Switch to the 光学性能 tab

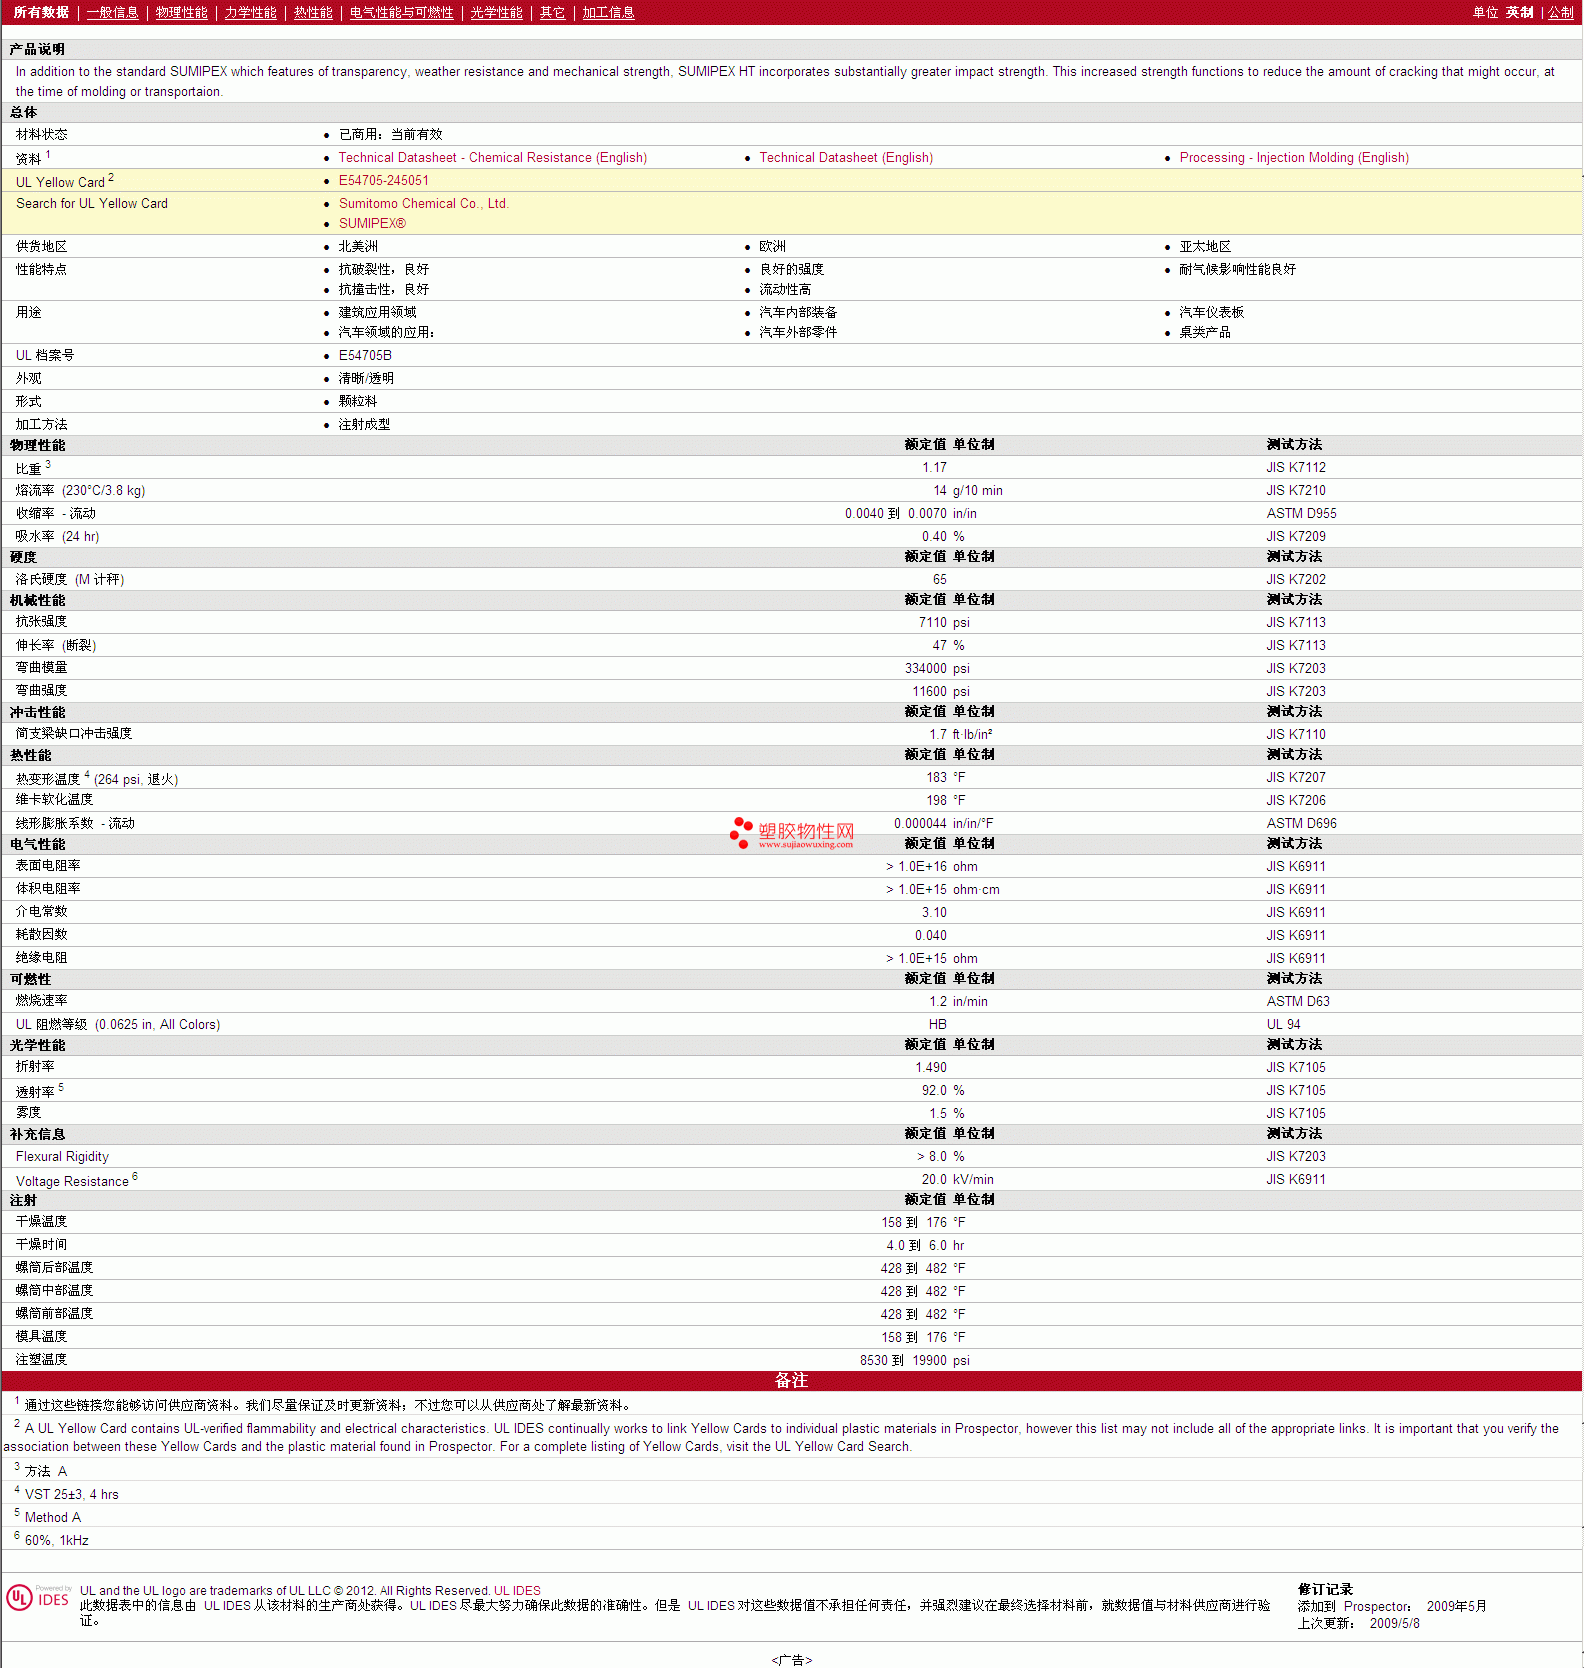click(496, 13)
